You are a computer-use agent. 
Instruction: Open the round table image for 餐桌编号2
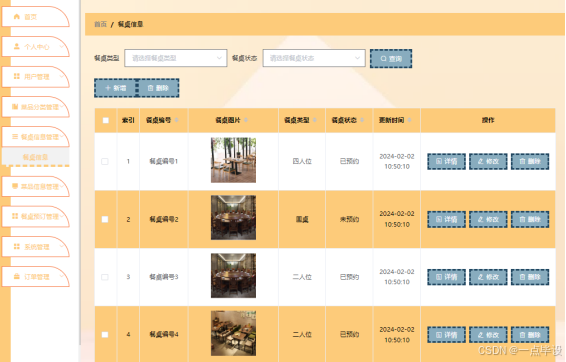tap(233, 218)
